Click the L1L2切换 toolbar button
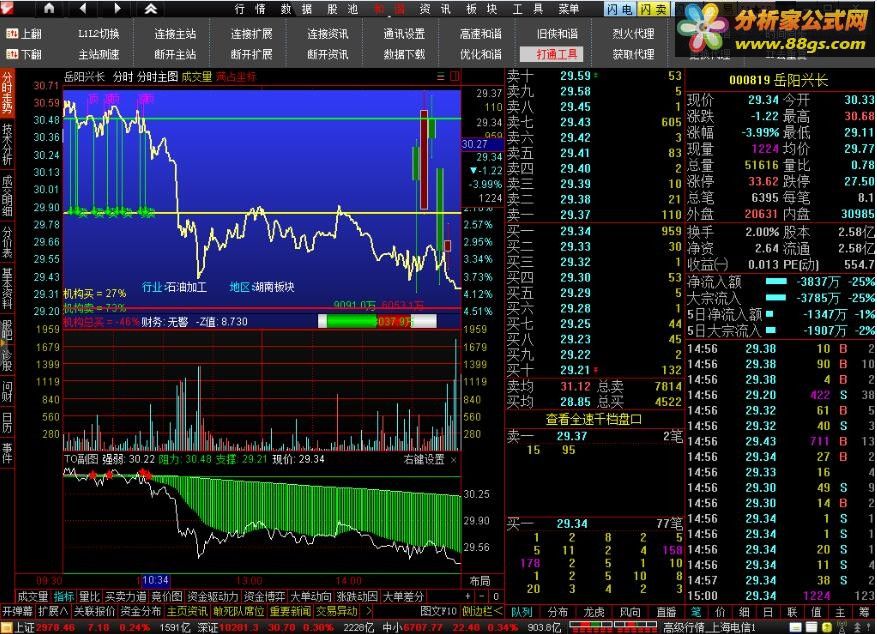The height and width of the screenshot is (634, 877). coord(98,34)
